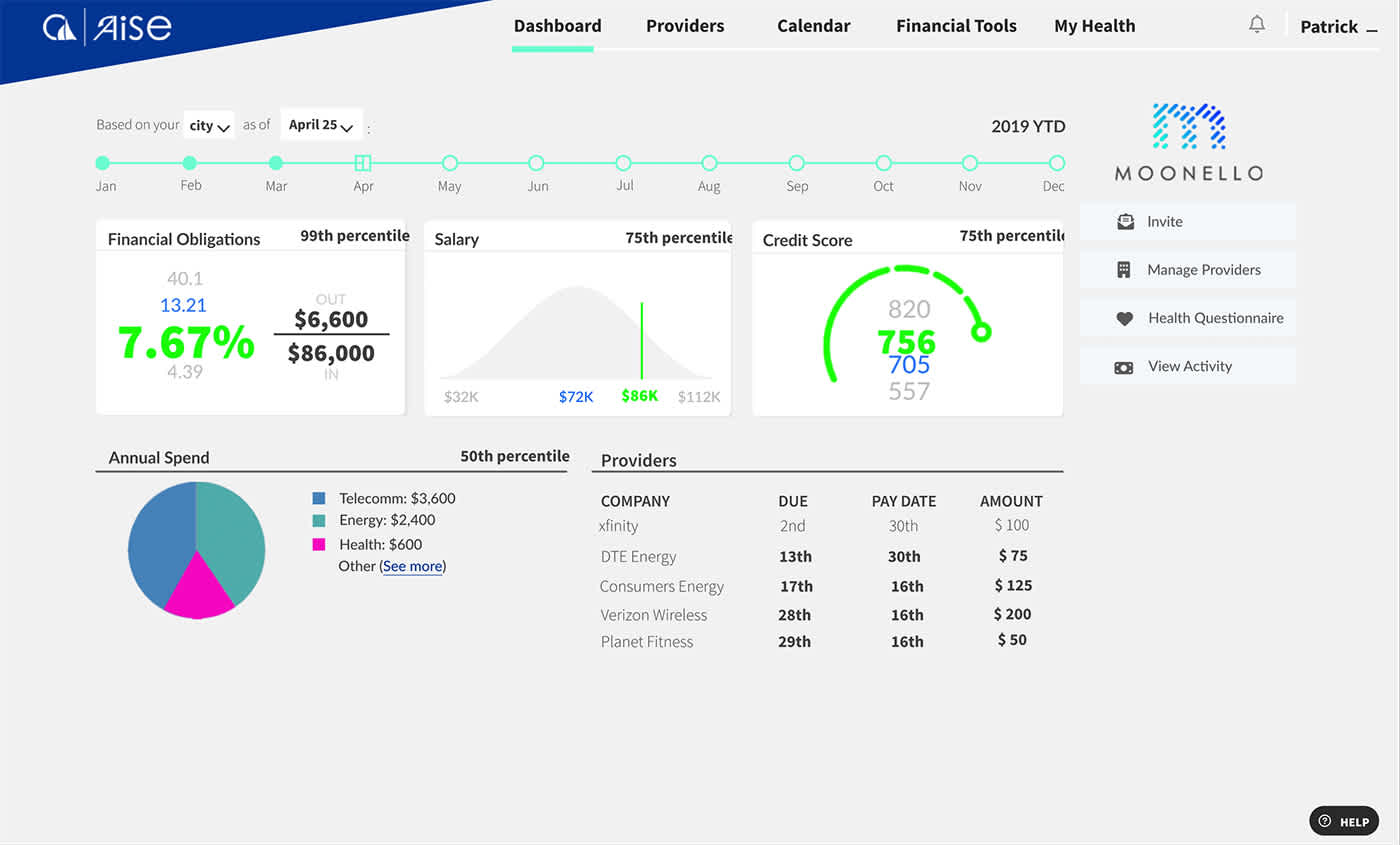Open the See more link for Other spending

pos(412,566)
